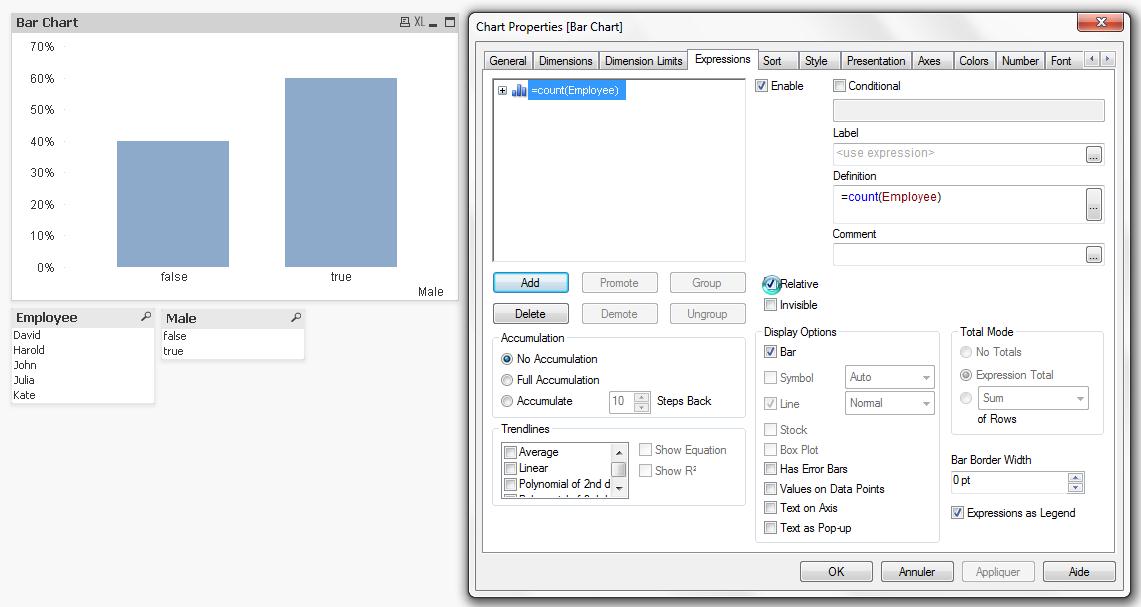1141x607 pixels.
Task: Click in the Comment field
Action: pyautogui.click(x=959, y=255)
